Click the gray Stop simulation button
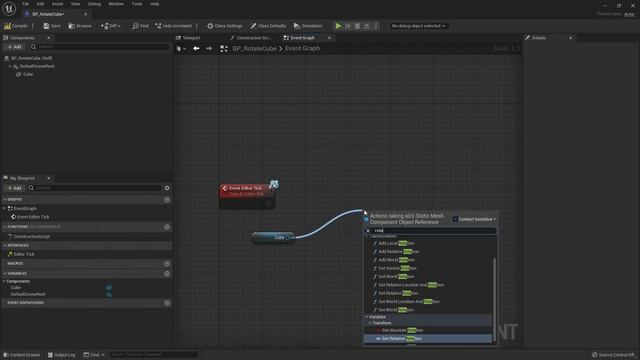Image resolution: width=640 pixels, height=360 pixels. tap(358, 26)
